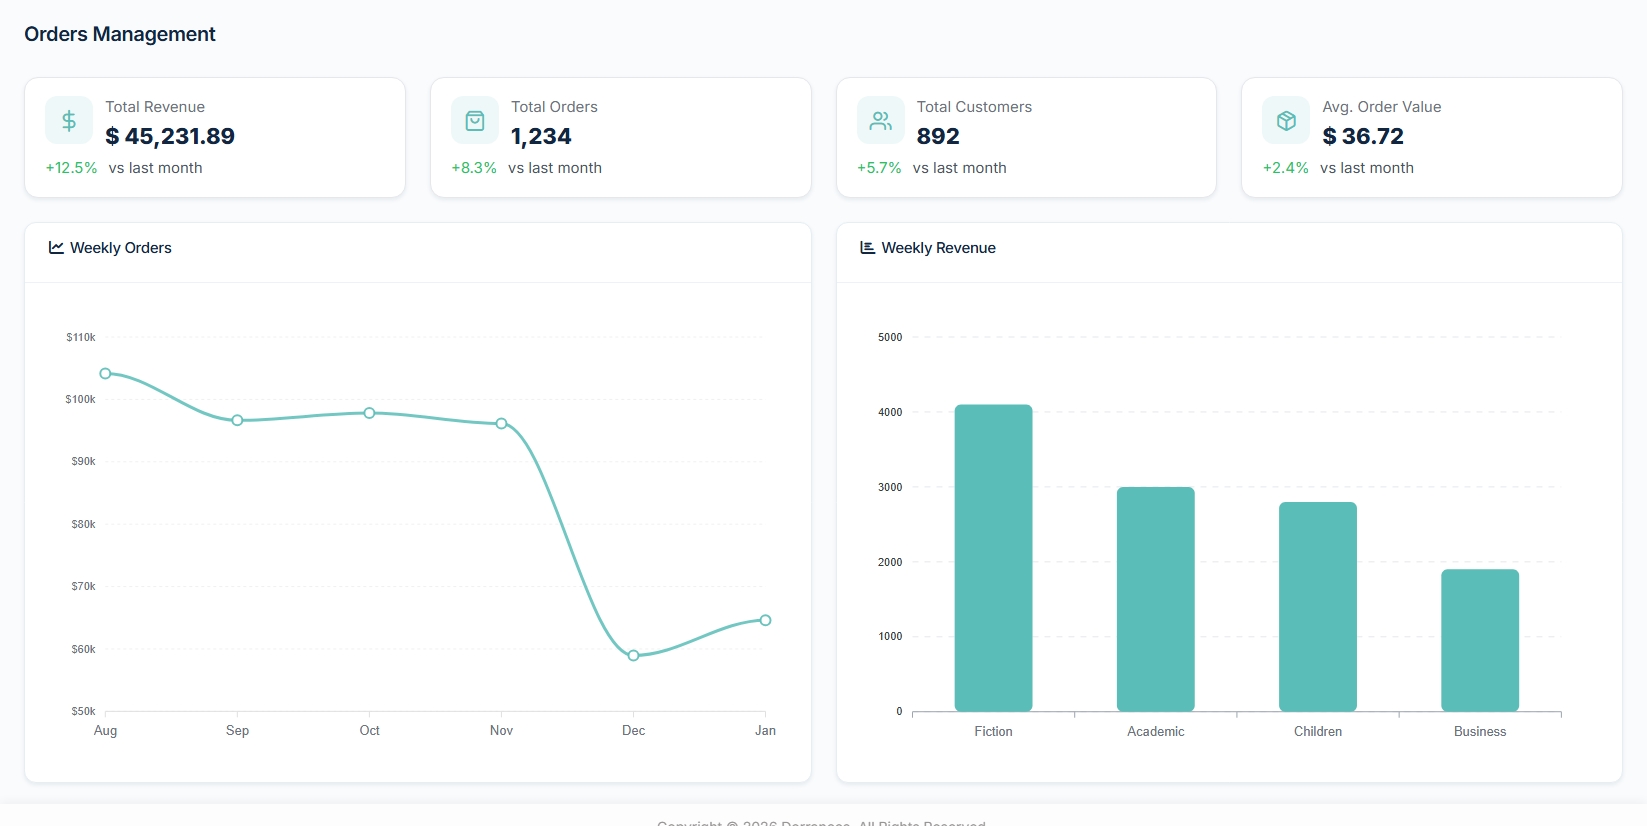
Task: Click the shopping bag Total Orders icon
Action: pyautogui.click(x=475, y=121)
